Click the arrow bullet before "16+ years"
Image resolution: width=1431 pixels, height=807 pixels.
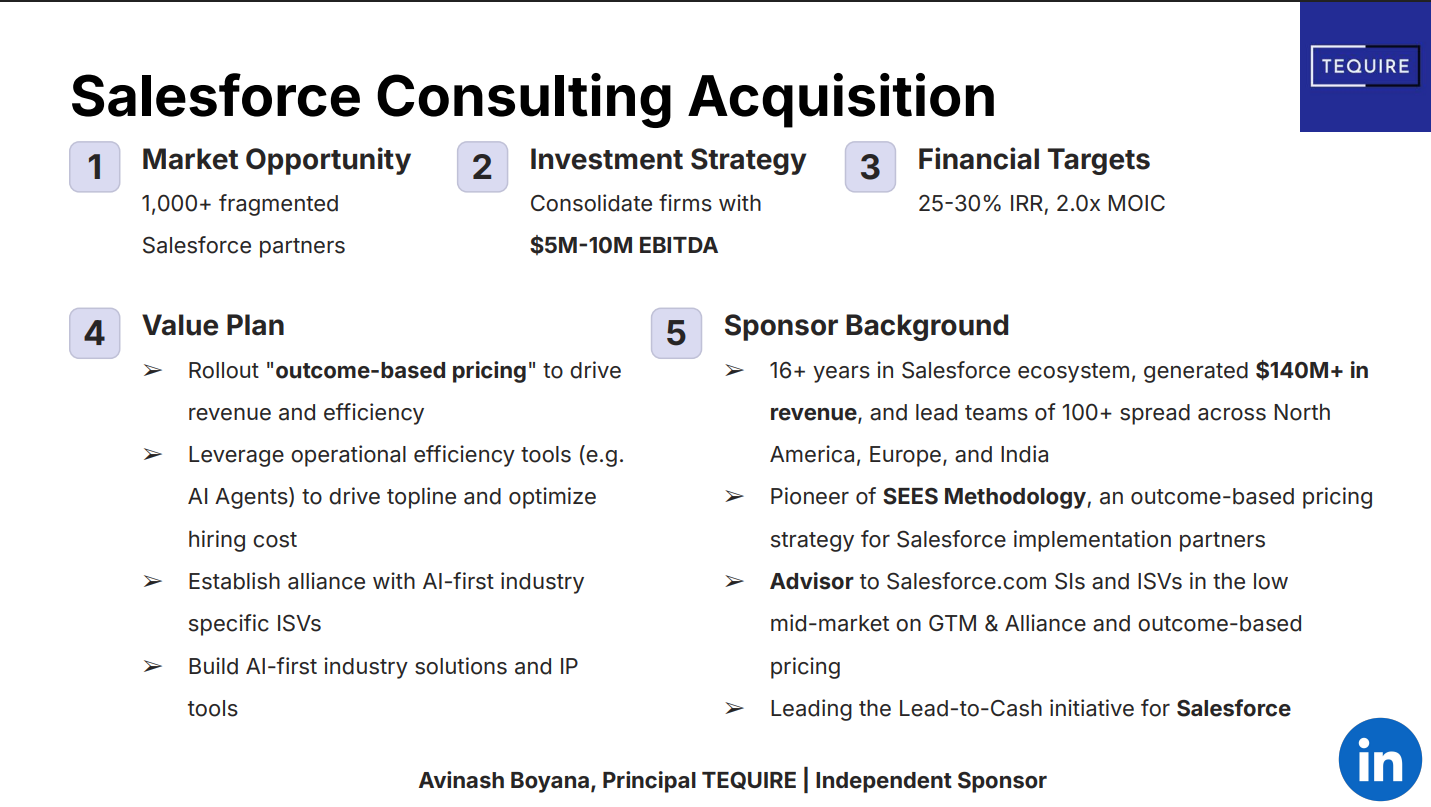click(x=734, y=371)
